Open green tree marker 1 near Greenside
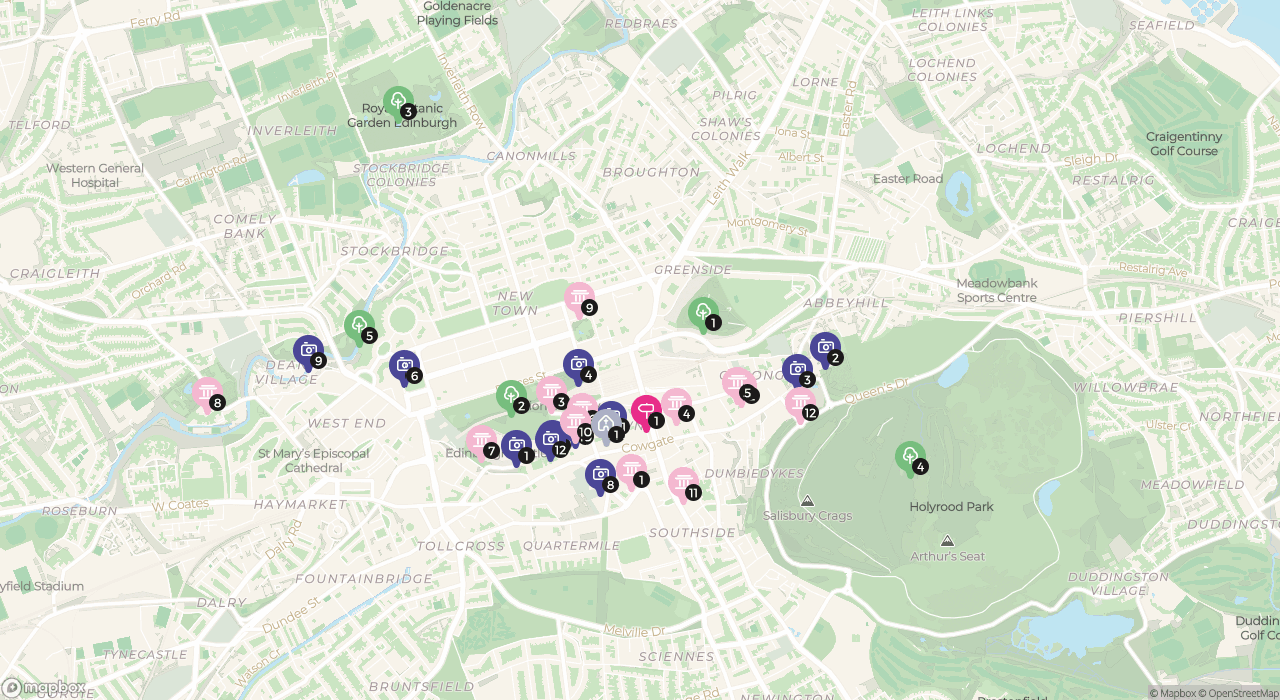Image resolution: width=1280 pixels, height=700 pixels. (703, 312)
